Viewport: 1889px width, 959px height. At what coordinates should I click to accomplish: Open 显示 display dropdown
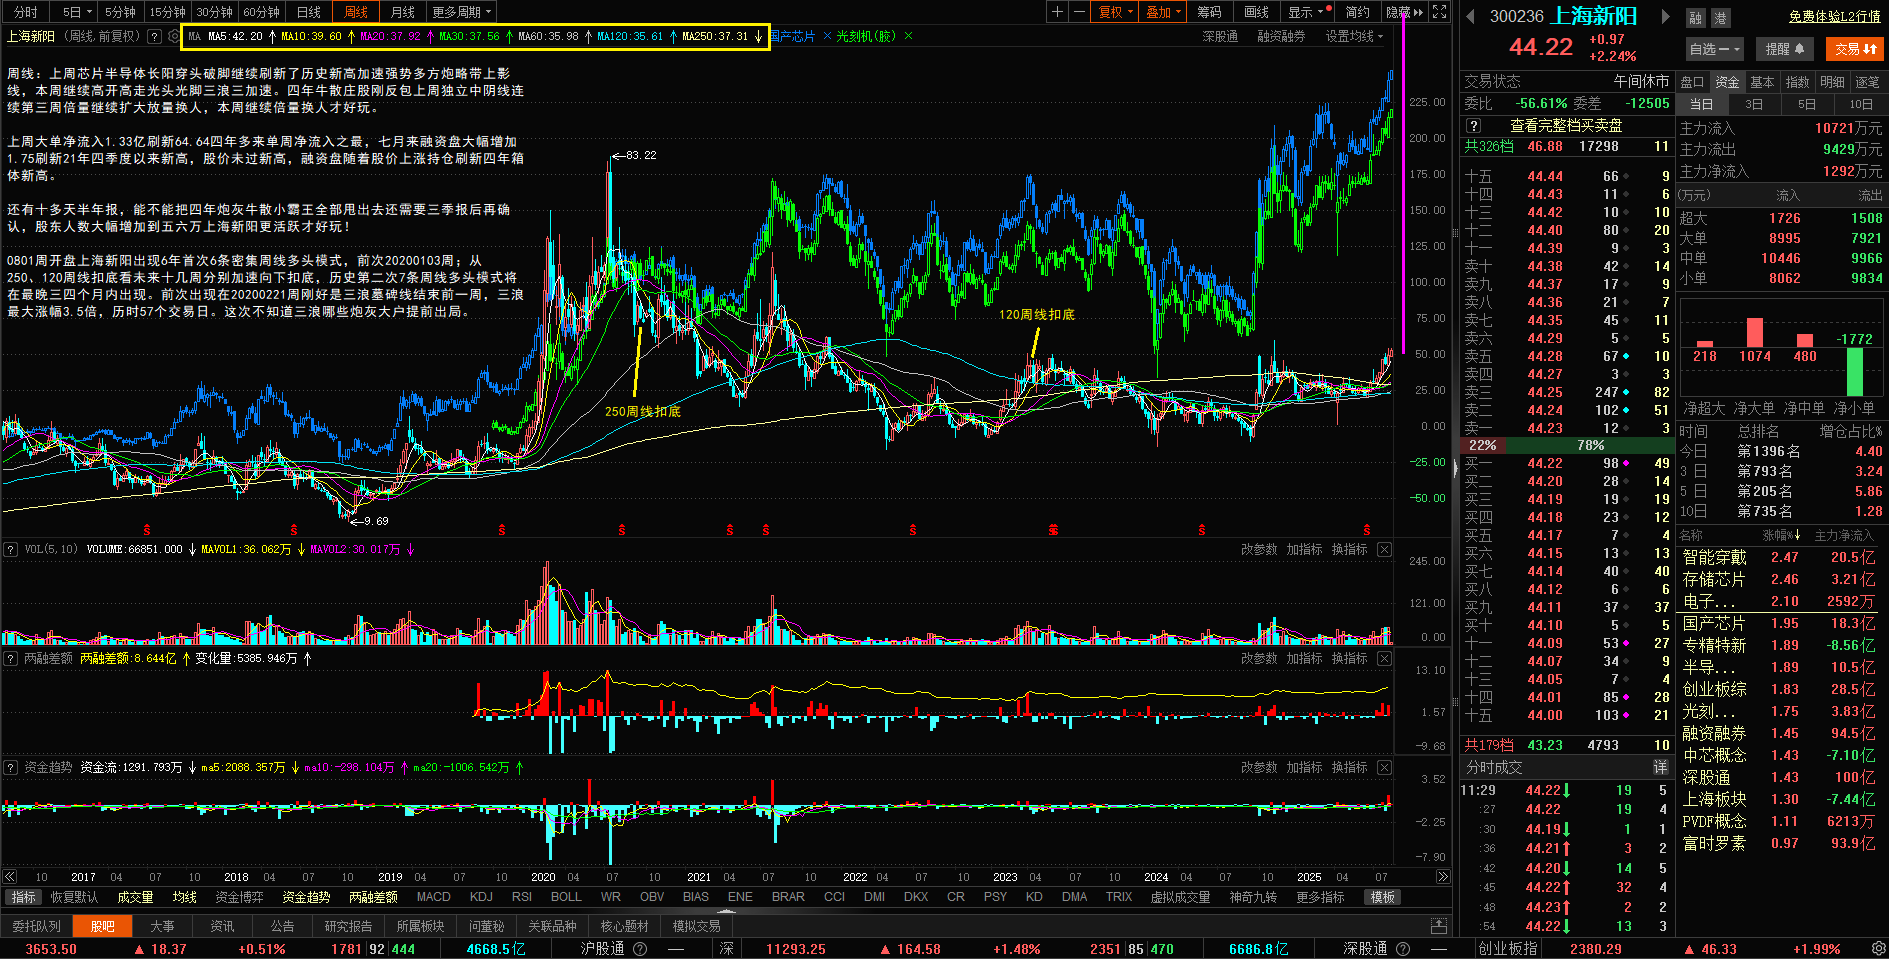[x=1308, y=12]
